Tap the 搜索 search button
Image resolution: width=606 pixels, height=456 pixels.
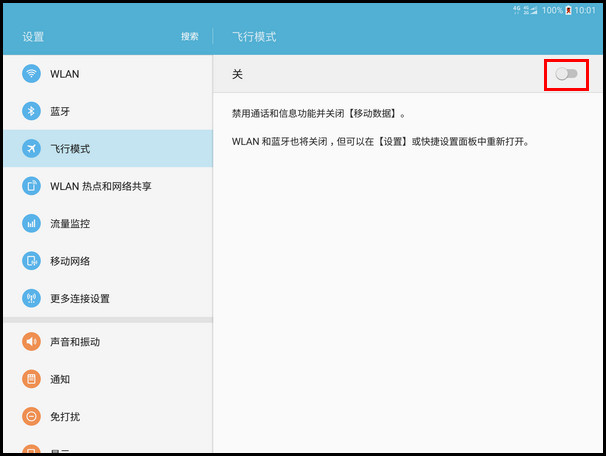pos(190,36)
